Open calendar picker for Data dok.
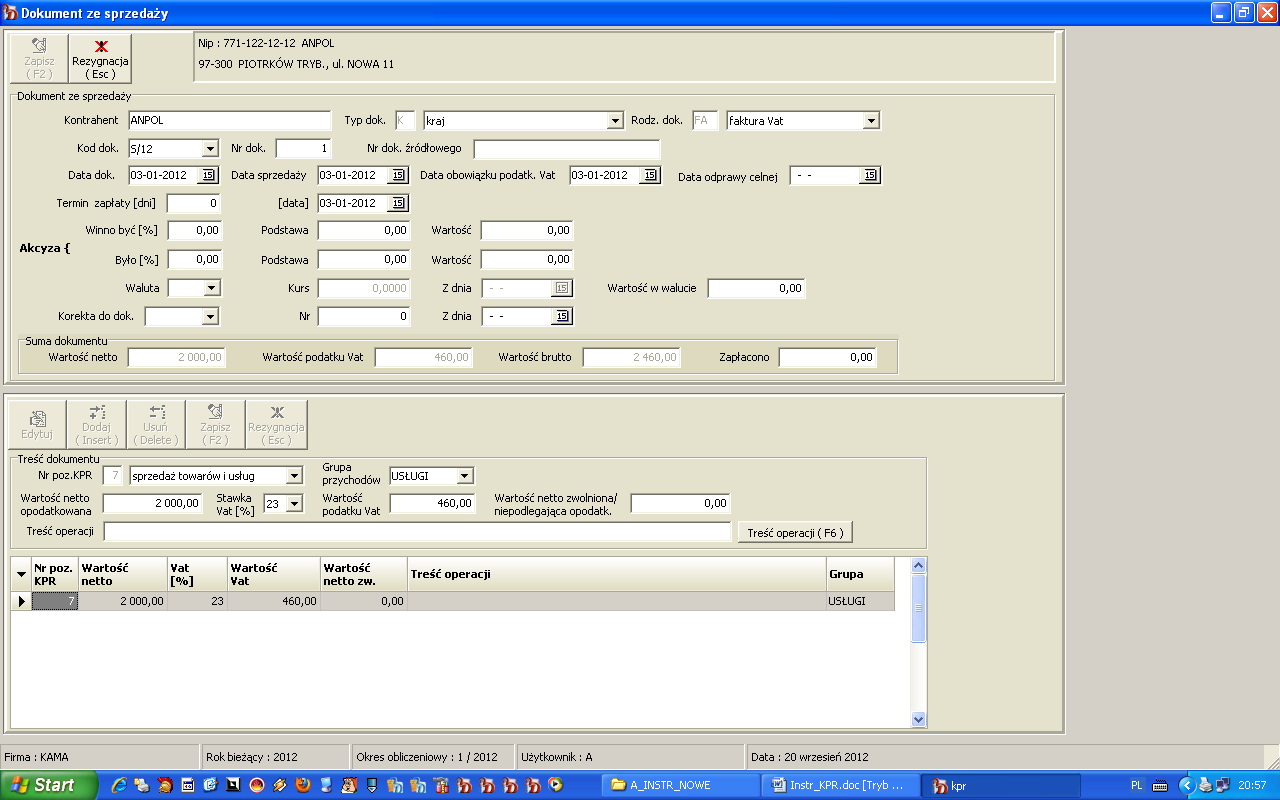1280x800 pixels. (x=207, y=175)
